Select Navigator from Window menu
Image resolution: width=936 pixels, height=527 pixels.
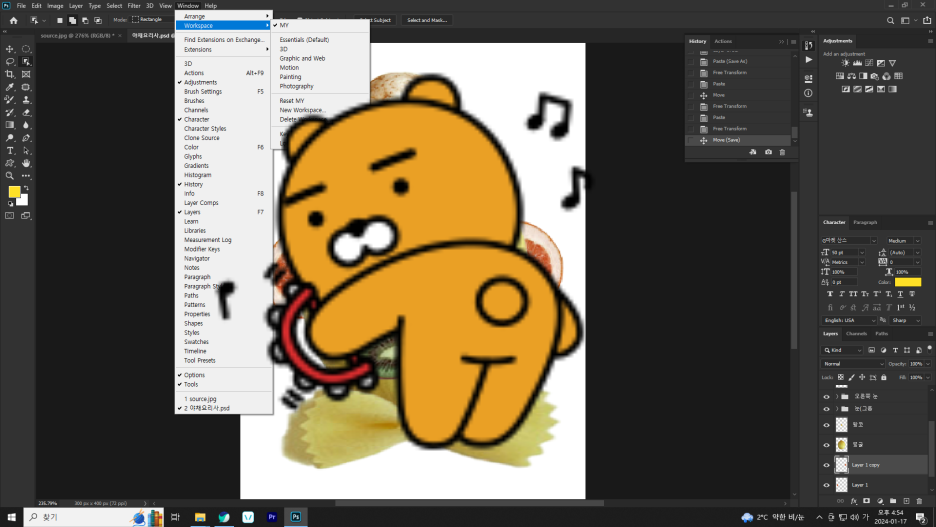tap(197, 258)
